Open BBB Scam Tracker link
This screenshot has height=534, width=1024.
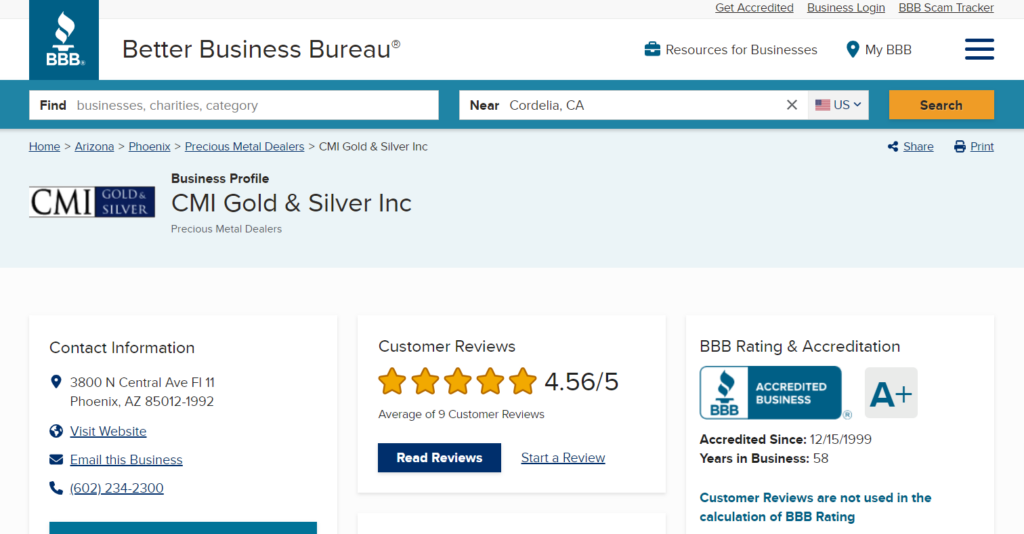coord(946,8)
